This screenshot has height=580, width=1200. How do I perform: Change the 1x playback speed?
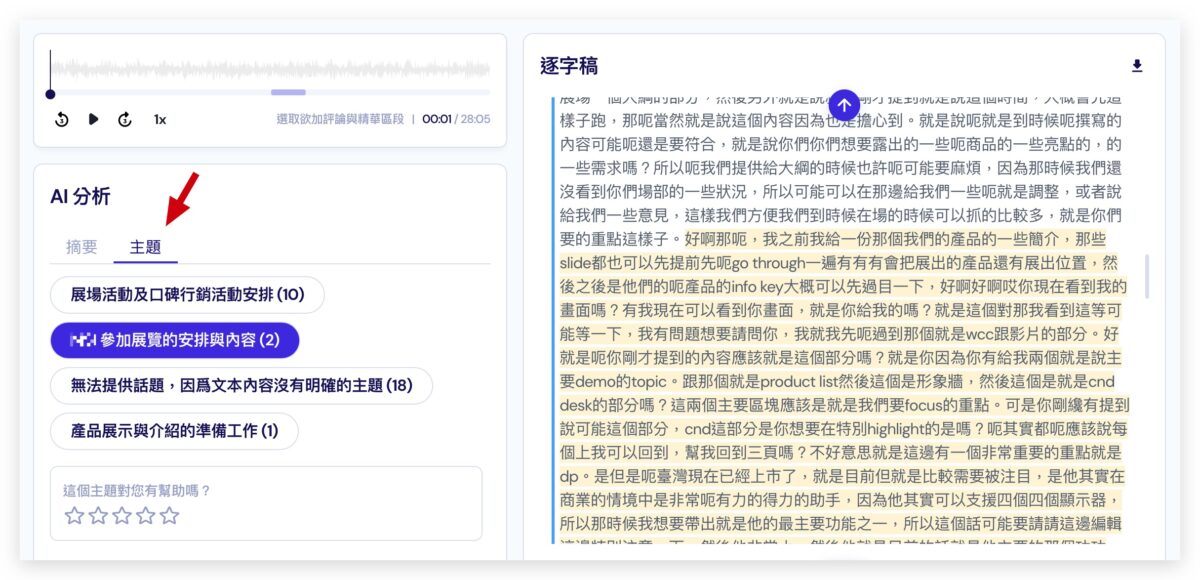coord(160,119)
